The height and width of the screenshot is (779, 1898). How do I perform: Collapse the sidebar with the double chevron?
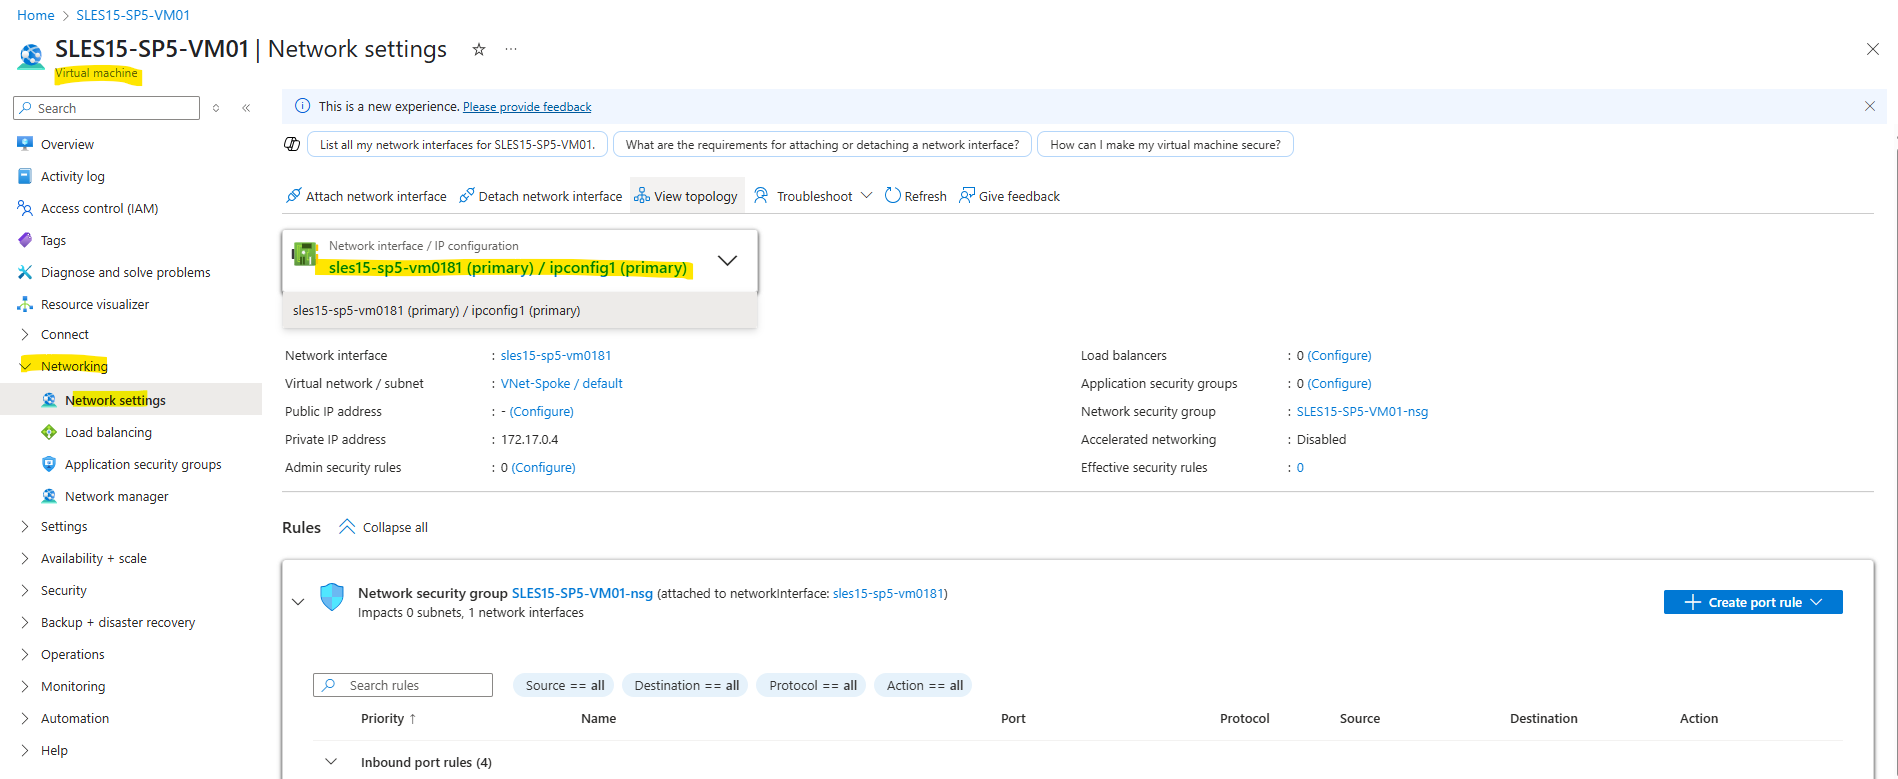[246, 108]
